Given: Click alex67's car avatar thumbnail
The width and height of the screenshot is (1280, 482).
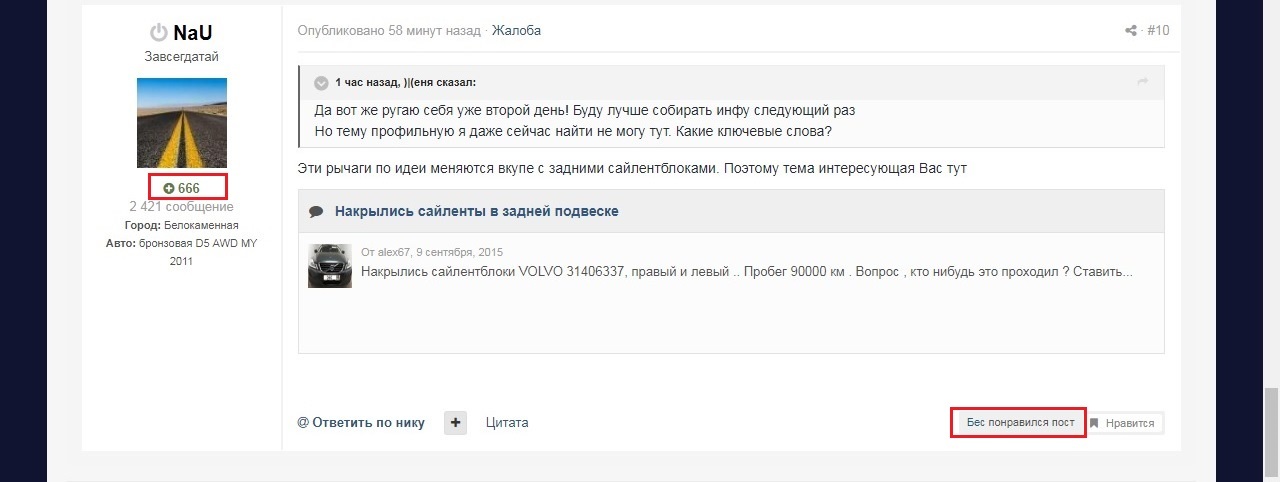Looking at the screenshot, I should click(x=330, y=266).
